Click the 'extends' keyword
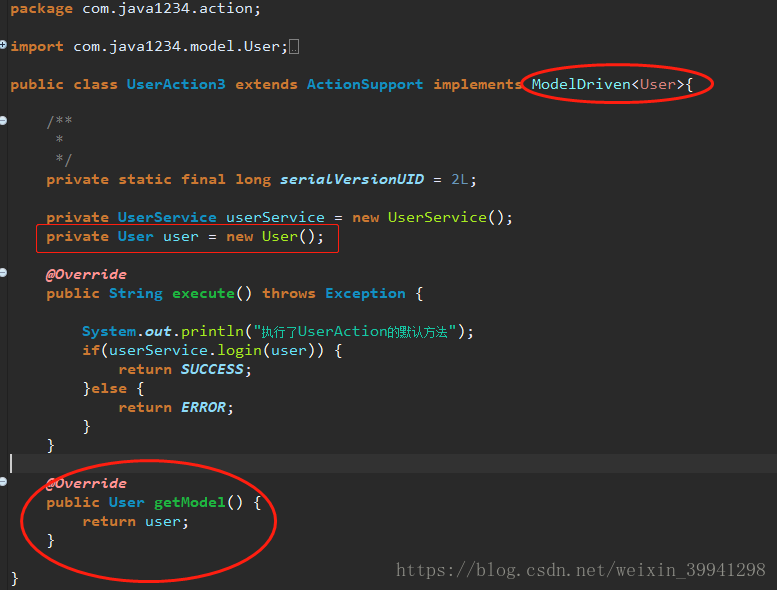The width and height of the screenshot is (777, 590). tap(266, 84)
